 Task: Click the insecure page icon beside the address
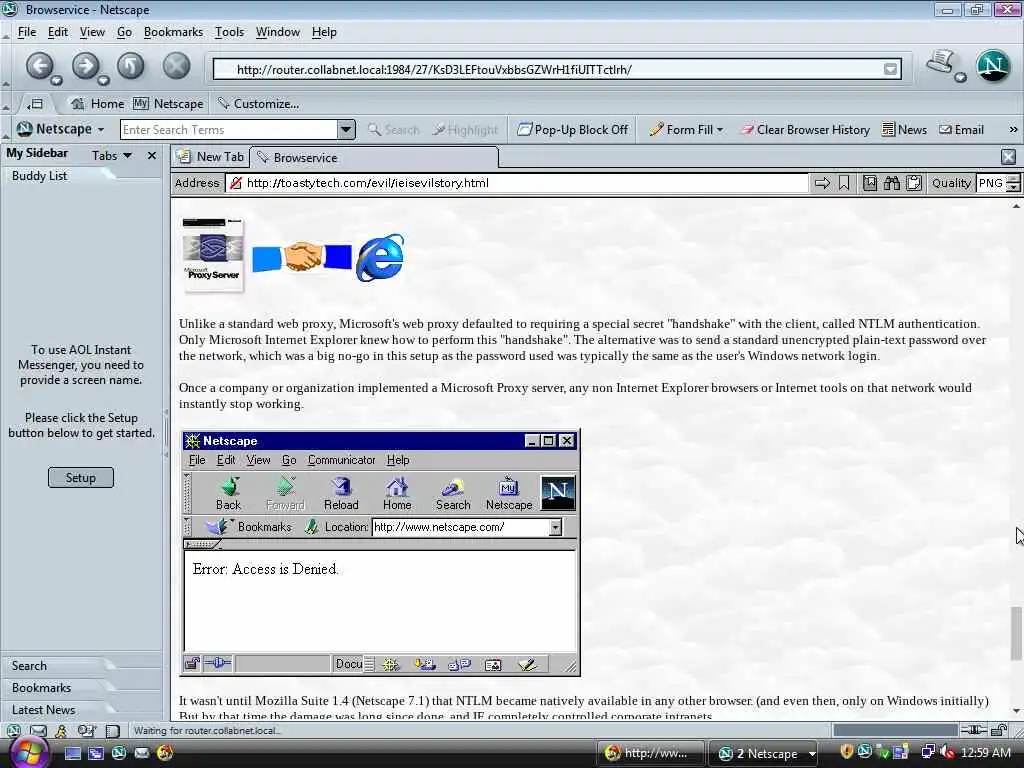click(x=236, y=184)
